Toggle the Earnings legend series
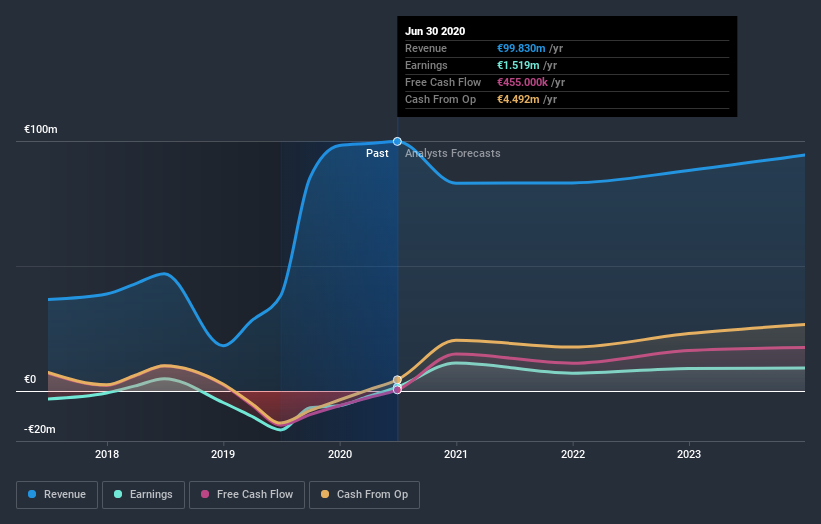 coord(143,495)
